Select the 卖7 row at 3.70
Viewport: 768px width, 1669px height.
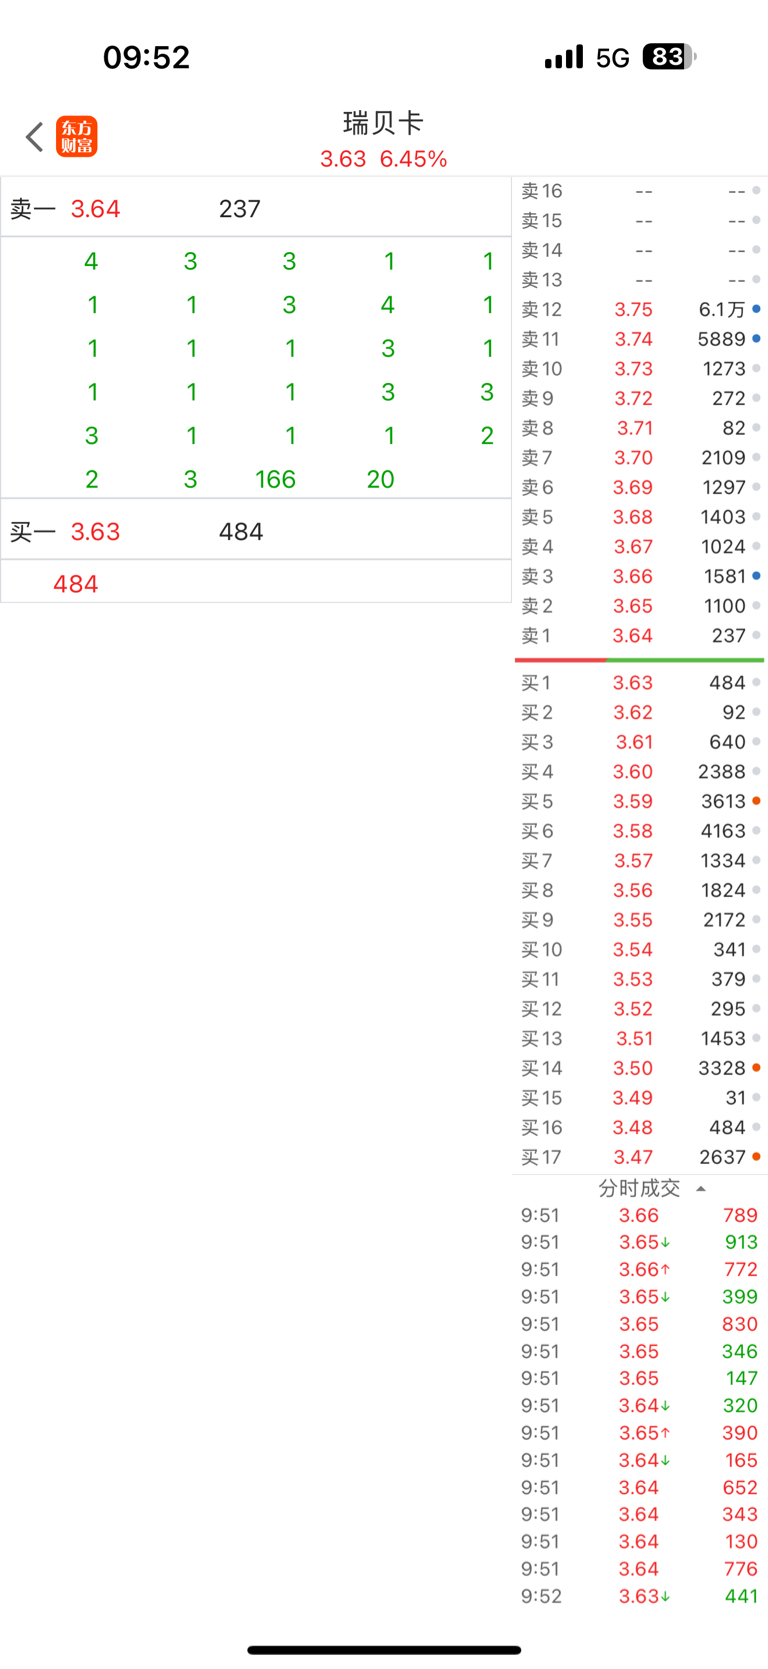pyautogui.click(x=640, y=458)
